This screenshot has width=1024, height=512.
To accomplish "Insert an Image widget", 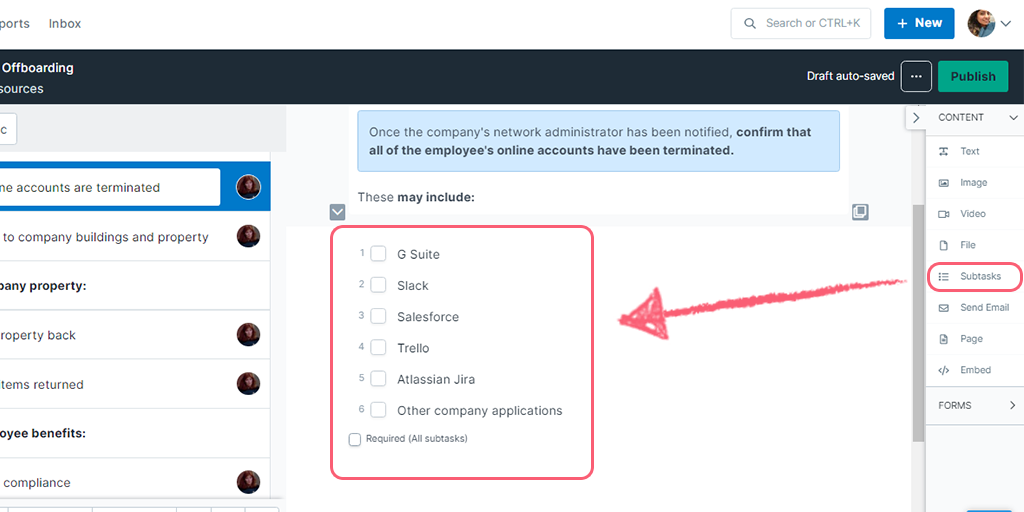I will coord(972,183).
